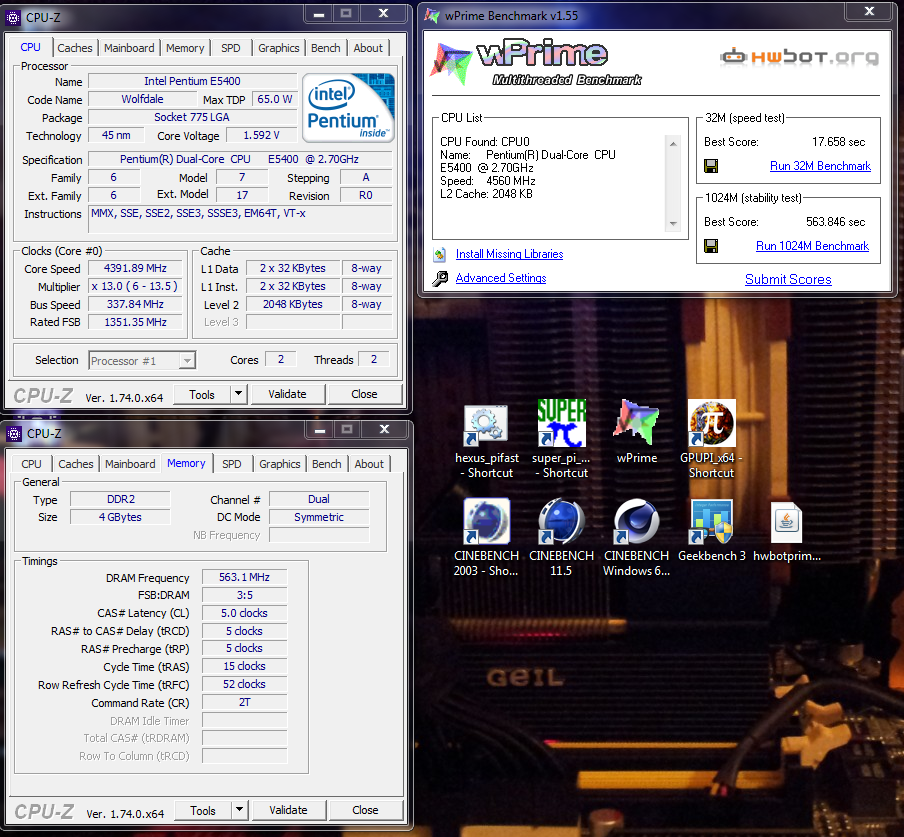Click scroll-up arrow in CPU List box
904x837 pixels.
click(x=673, y=144)
